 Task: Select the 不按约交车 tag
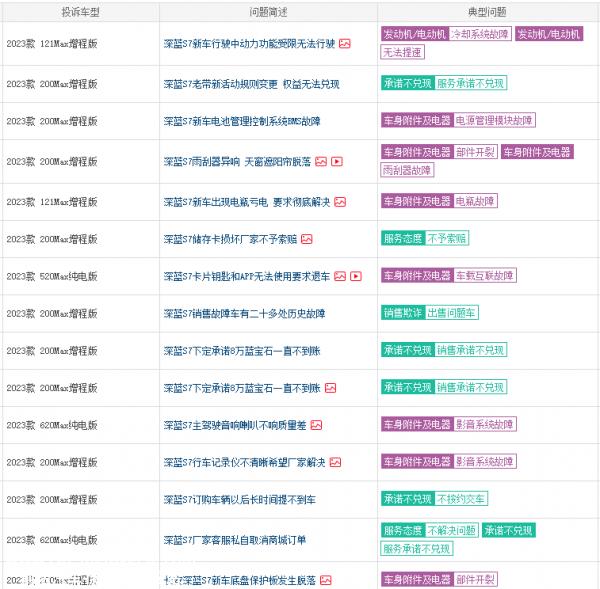[x=461, y=499]
